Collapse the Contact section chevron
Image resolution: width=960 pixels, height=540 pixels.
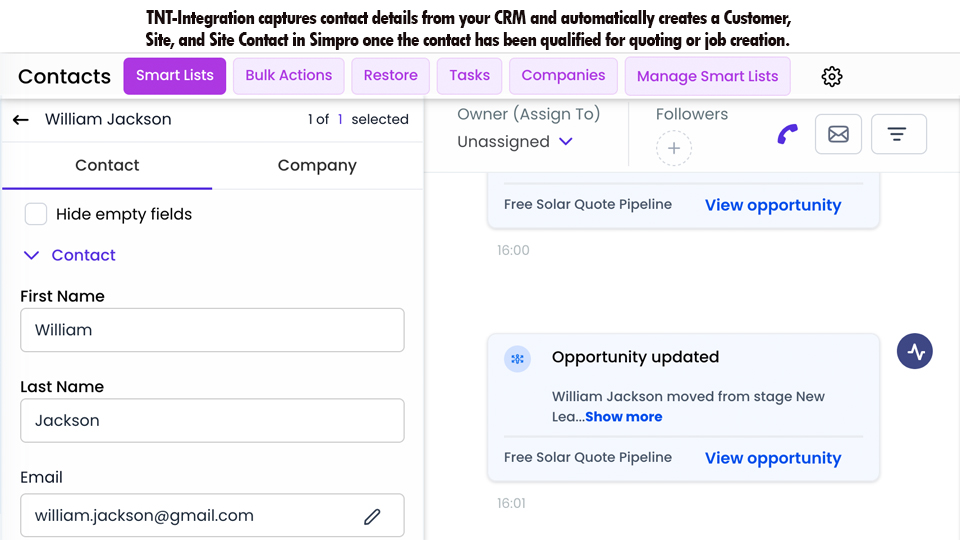(x=32, y=256)
